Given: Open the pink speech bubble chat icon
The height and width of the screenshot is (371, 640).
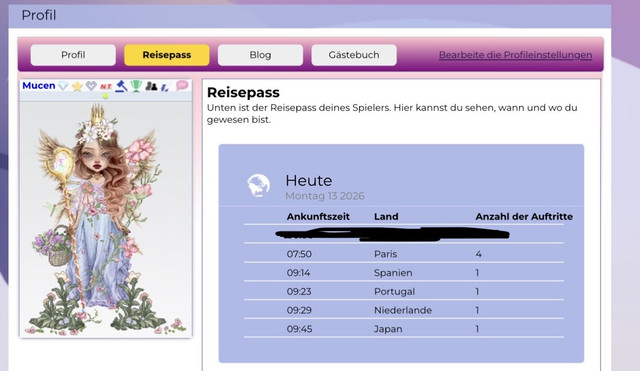Looking at the screenshot, I should pos(182,85).
